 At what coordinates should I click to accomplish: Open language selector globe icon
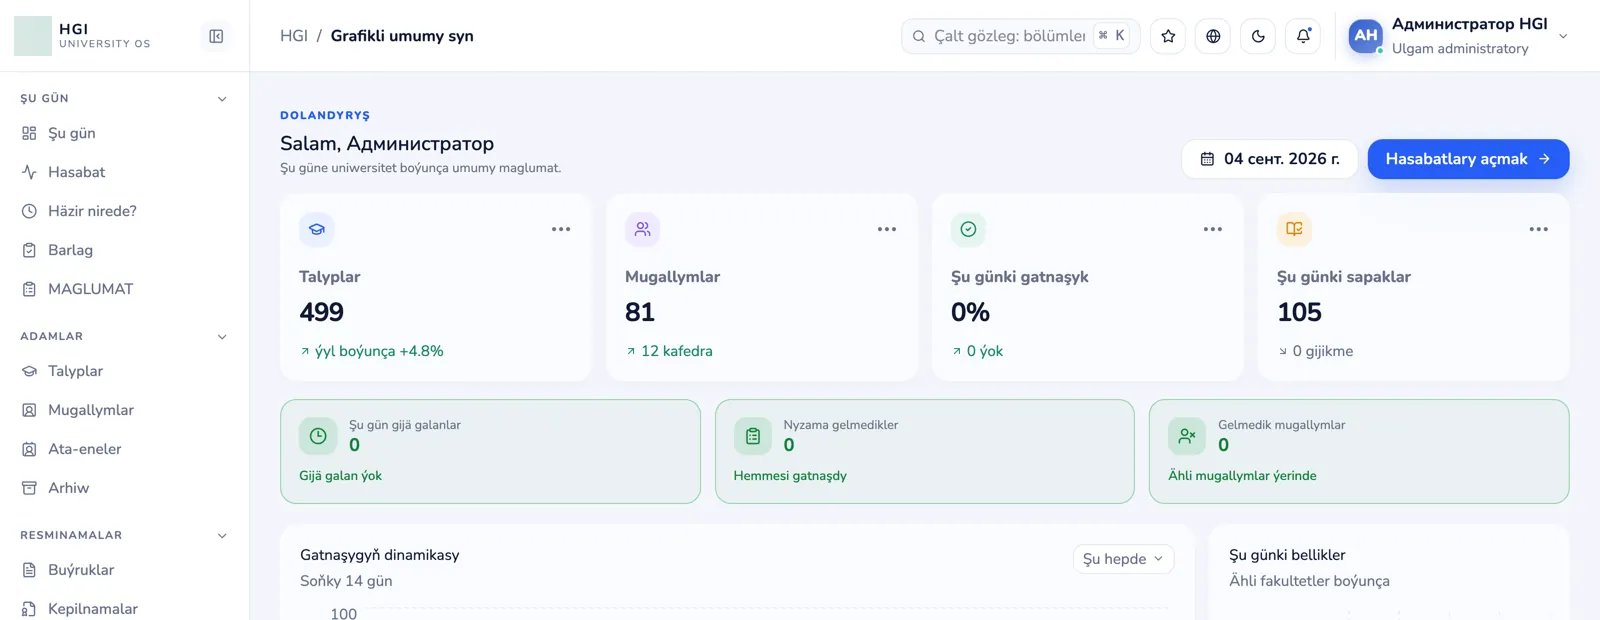click(x=1213, y=36)
